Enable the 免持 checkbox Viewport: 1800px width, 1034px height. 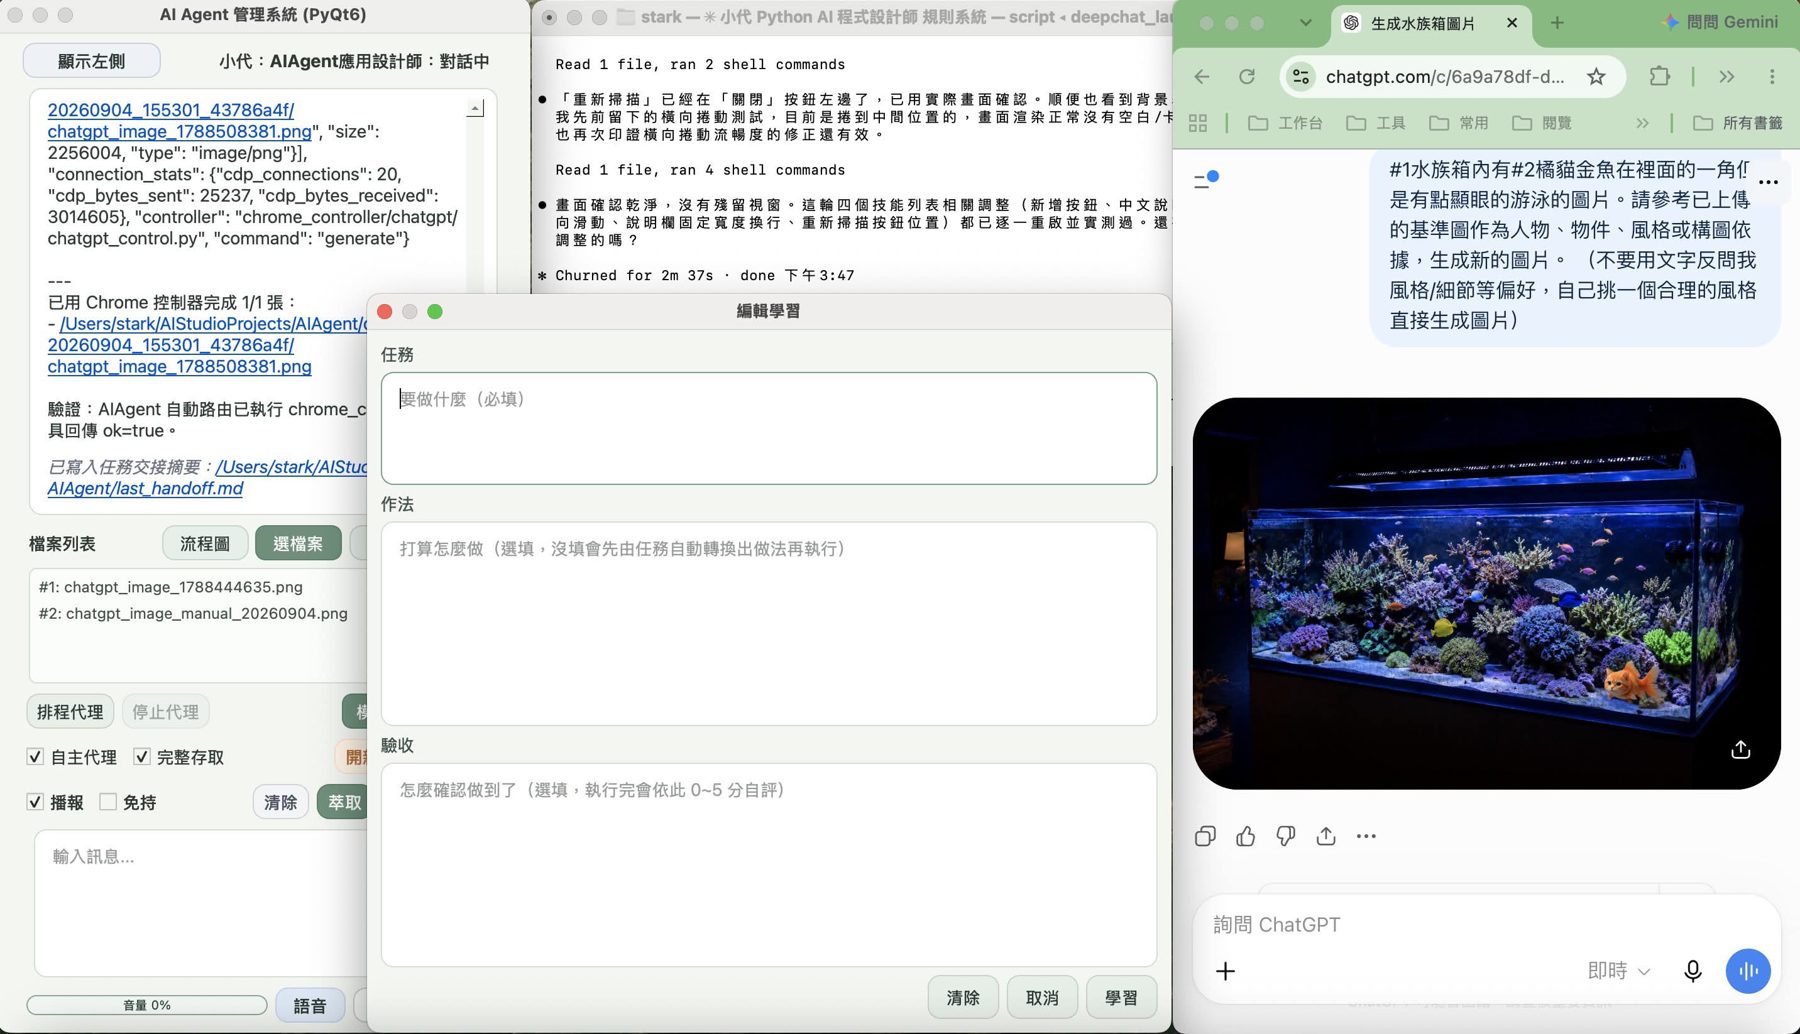click(108, 801)
